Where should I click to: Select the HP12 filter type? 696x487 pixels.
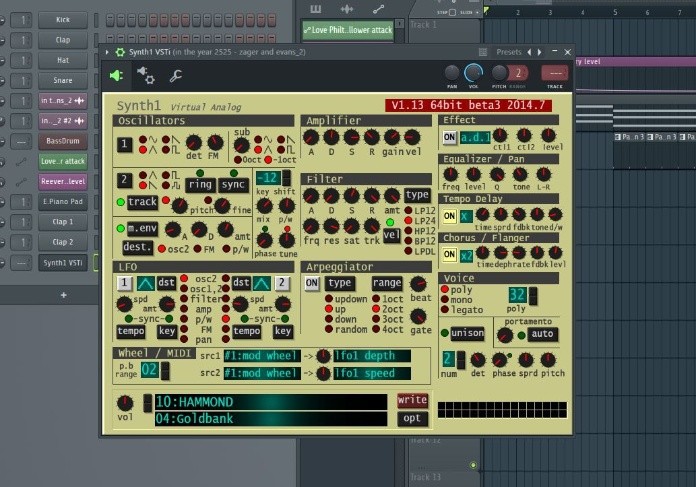click(x=408, y=231)
